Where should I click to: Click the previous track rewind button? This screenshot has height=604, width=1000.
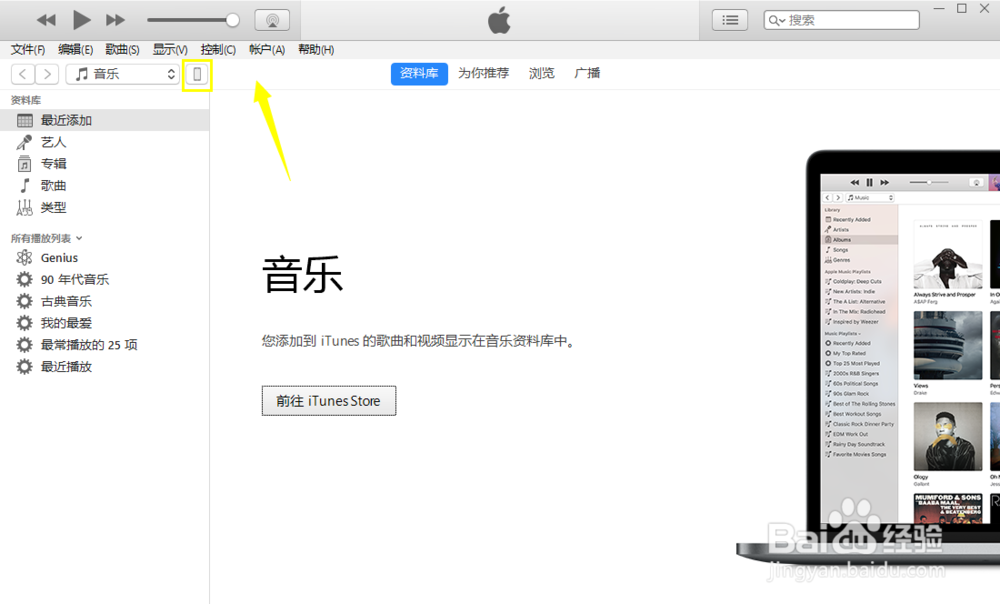point(46,20)
